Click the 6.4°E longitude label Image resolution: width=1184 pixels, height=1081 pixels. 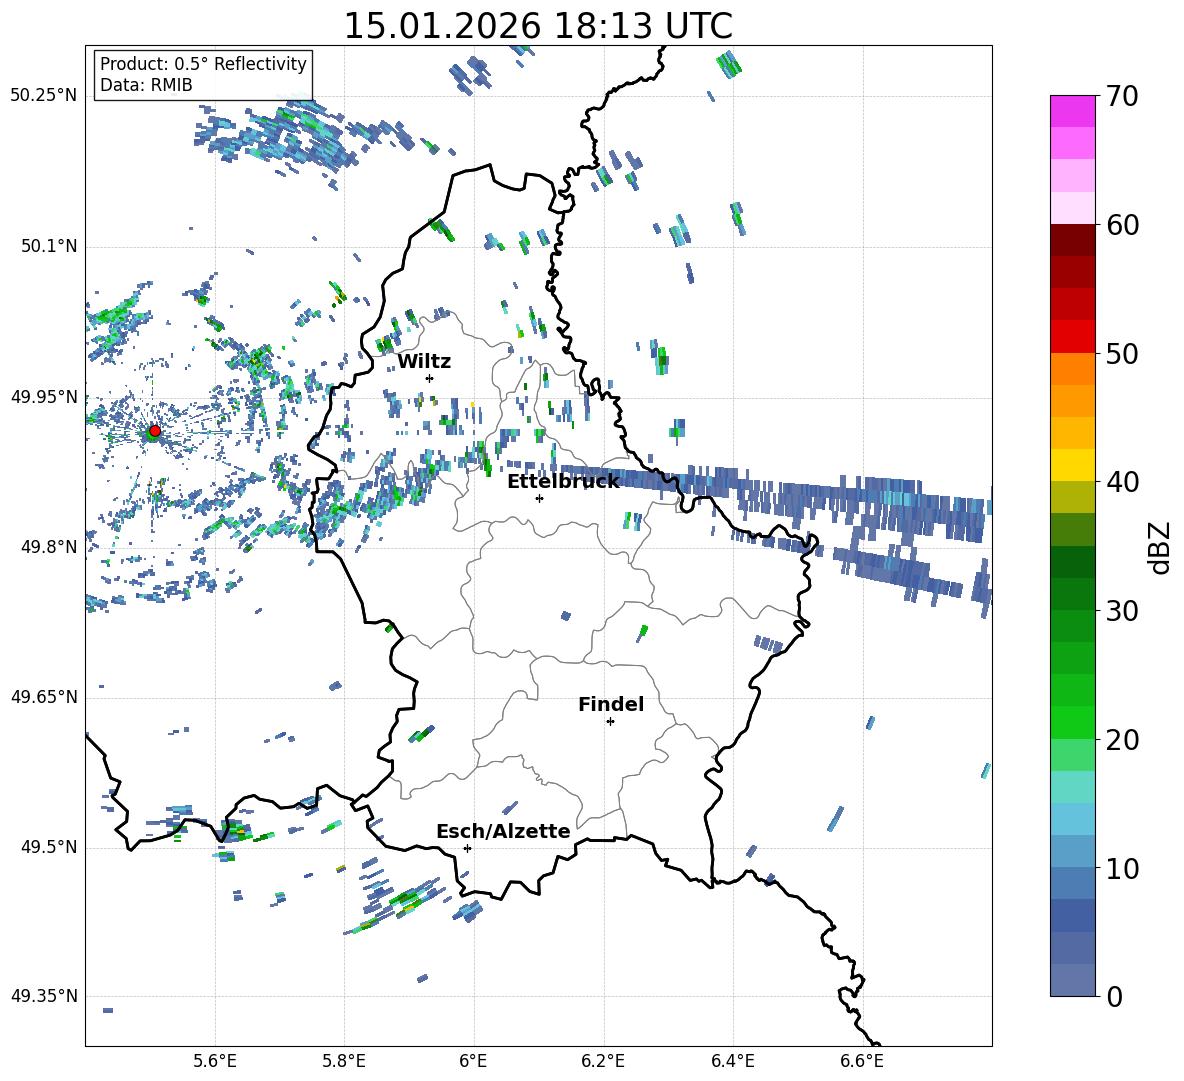[x=732, y=1061]
